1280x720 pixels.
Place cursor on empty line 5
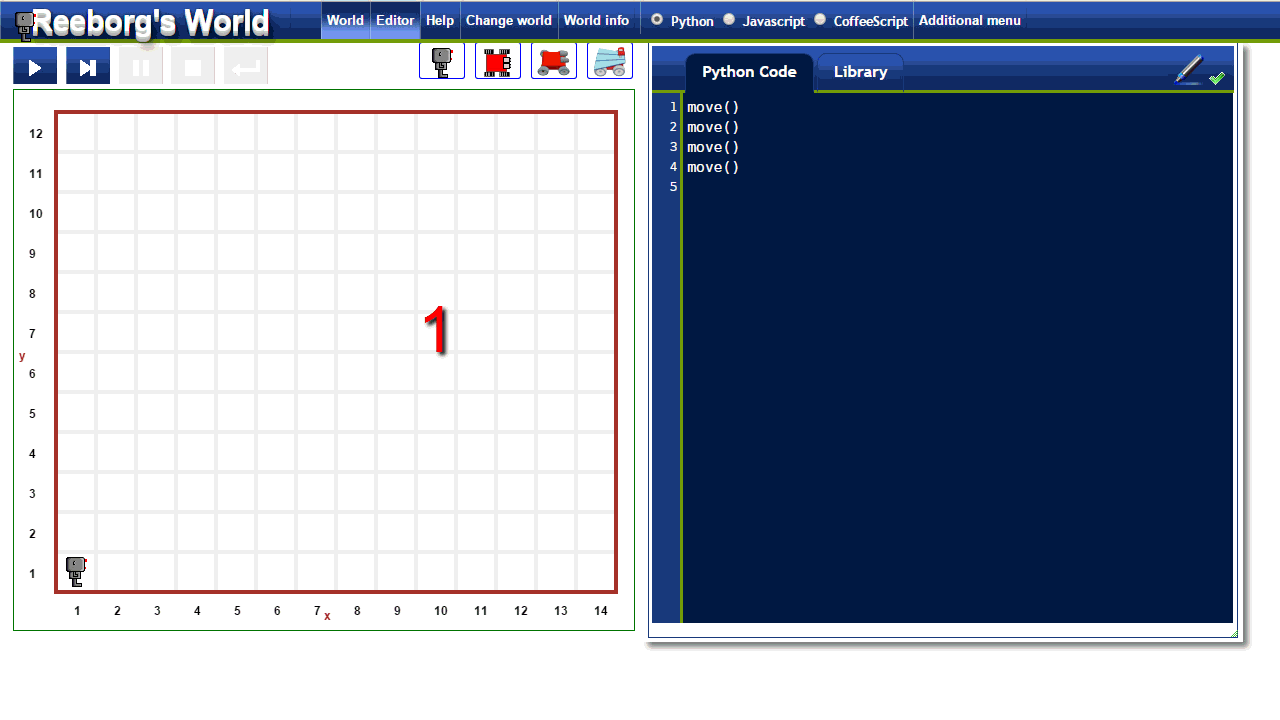(958, 187)
